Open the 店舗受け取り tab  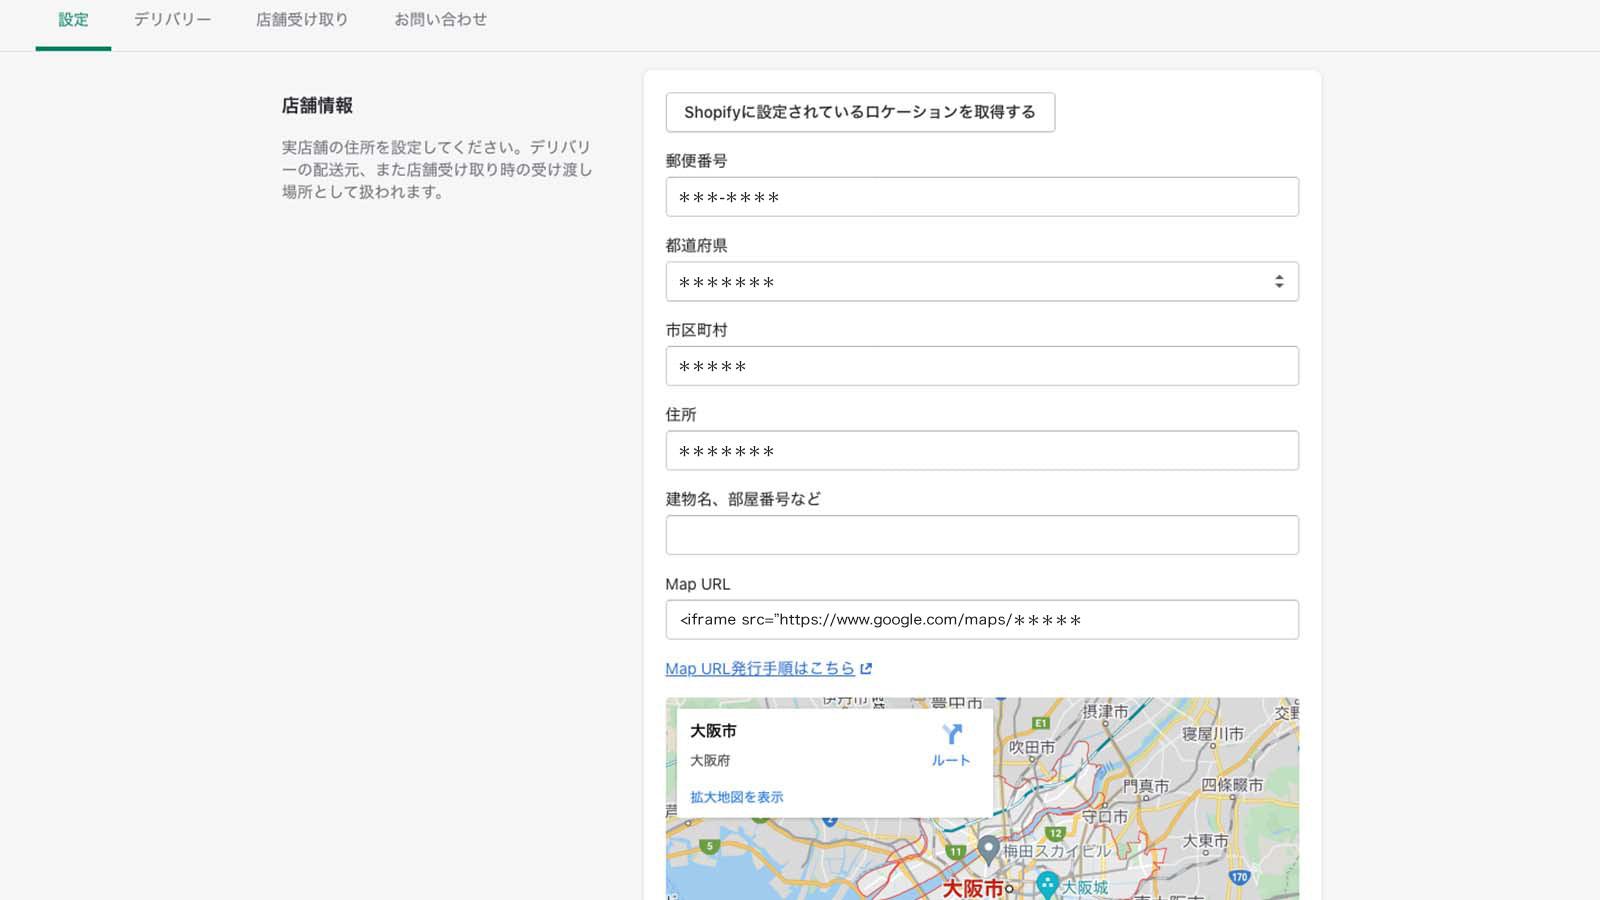pos(302,19)
